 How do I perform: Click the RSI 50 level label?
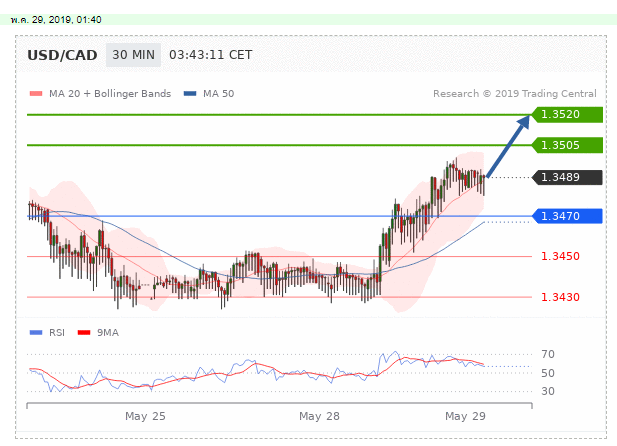tap(548, 373)
